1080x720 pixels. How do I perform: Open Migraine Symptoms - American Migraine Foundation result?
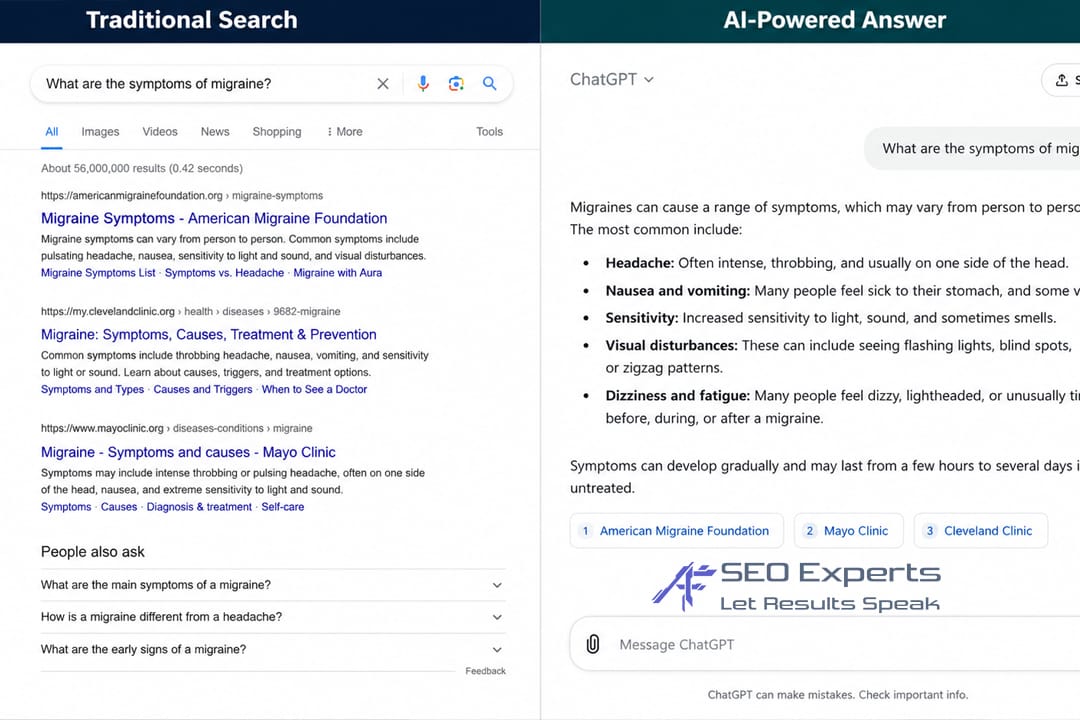(x=214, y=218)
